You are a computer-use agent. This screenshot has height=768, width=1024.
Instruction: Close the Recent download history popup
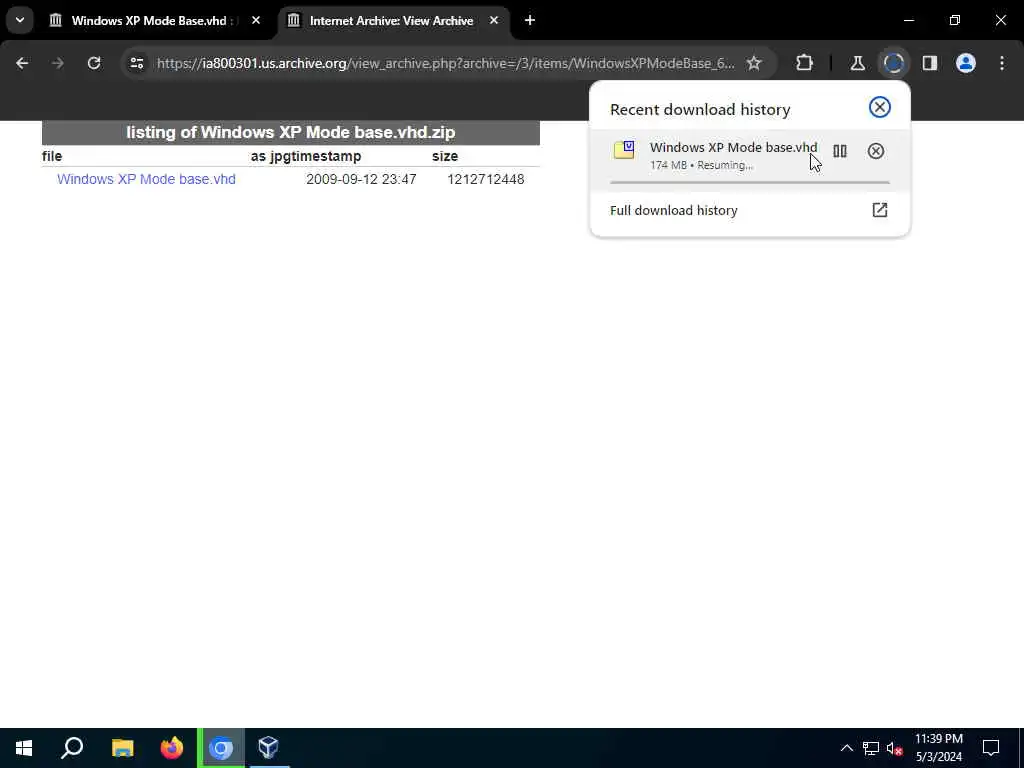coord(880,107)
